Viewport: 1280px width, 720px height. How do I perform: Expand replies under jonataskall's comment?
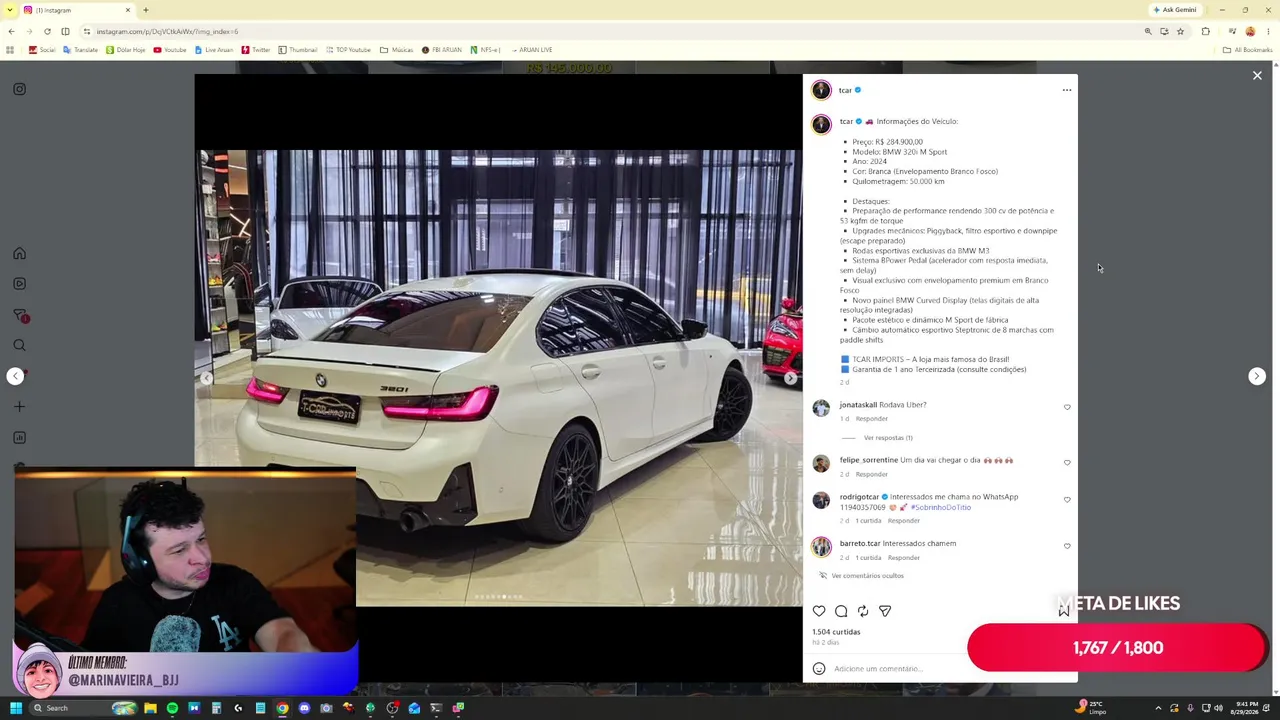click(888, 438)
